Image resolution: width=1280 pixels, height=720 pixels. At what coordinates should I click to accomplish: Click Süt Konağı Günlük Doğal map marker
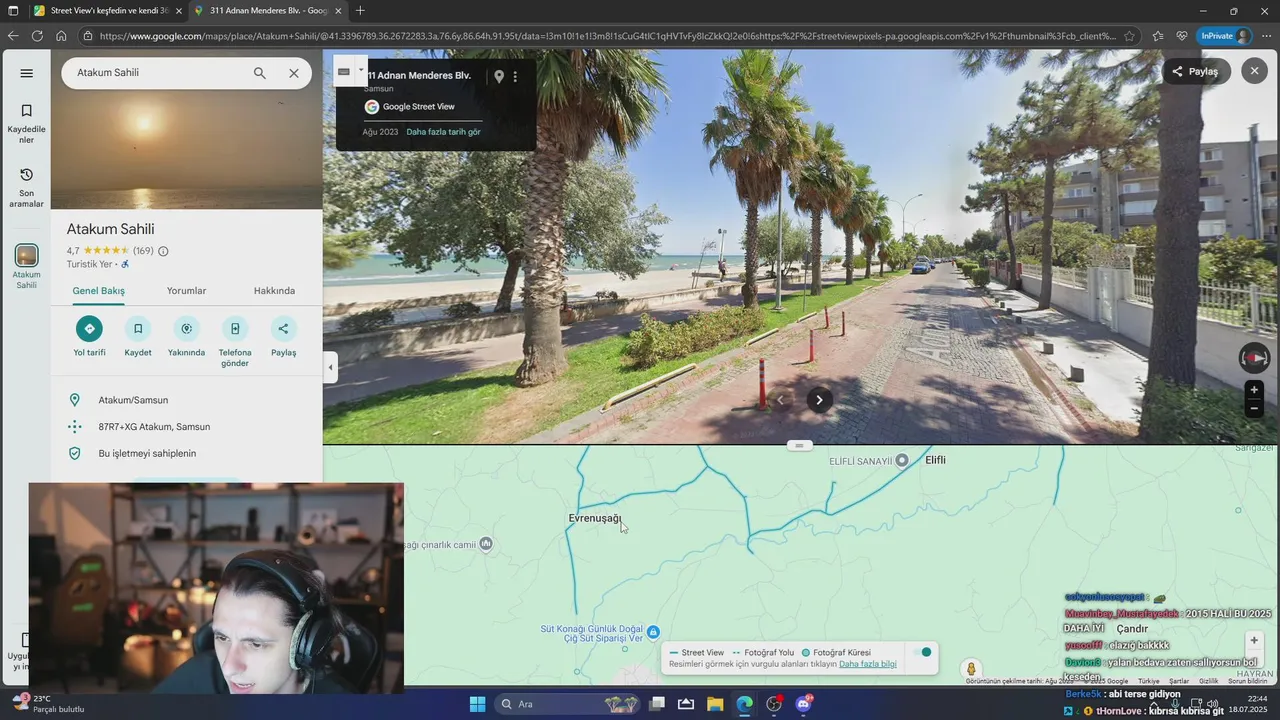click(x=653, y=632)
